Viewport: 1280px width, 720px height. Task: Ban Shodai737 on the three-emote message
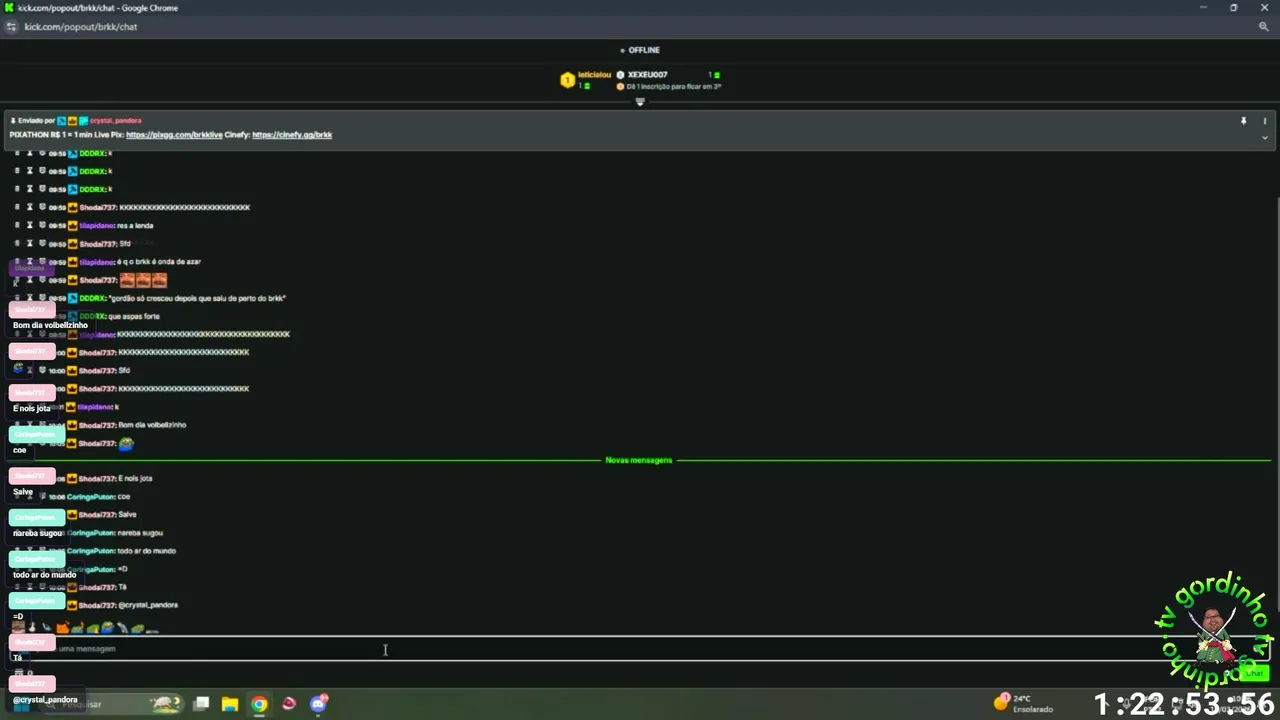pyautogui.click(x=42, y=281)
